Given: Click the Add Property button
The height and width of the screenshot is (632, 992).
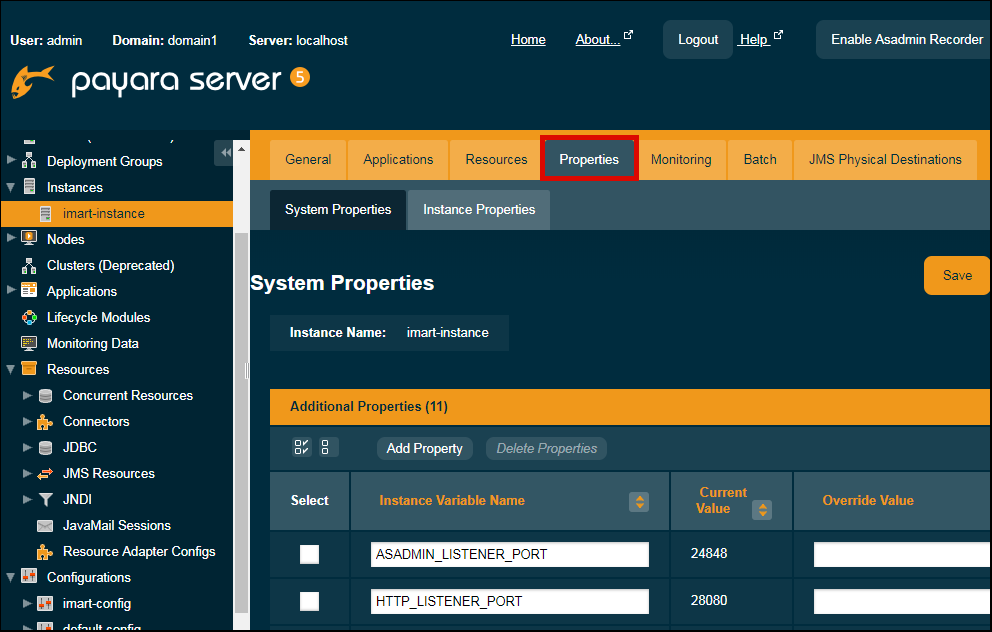Looking at the screenshot, I should click(x=424, y=448).
